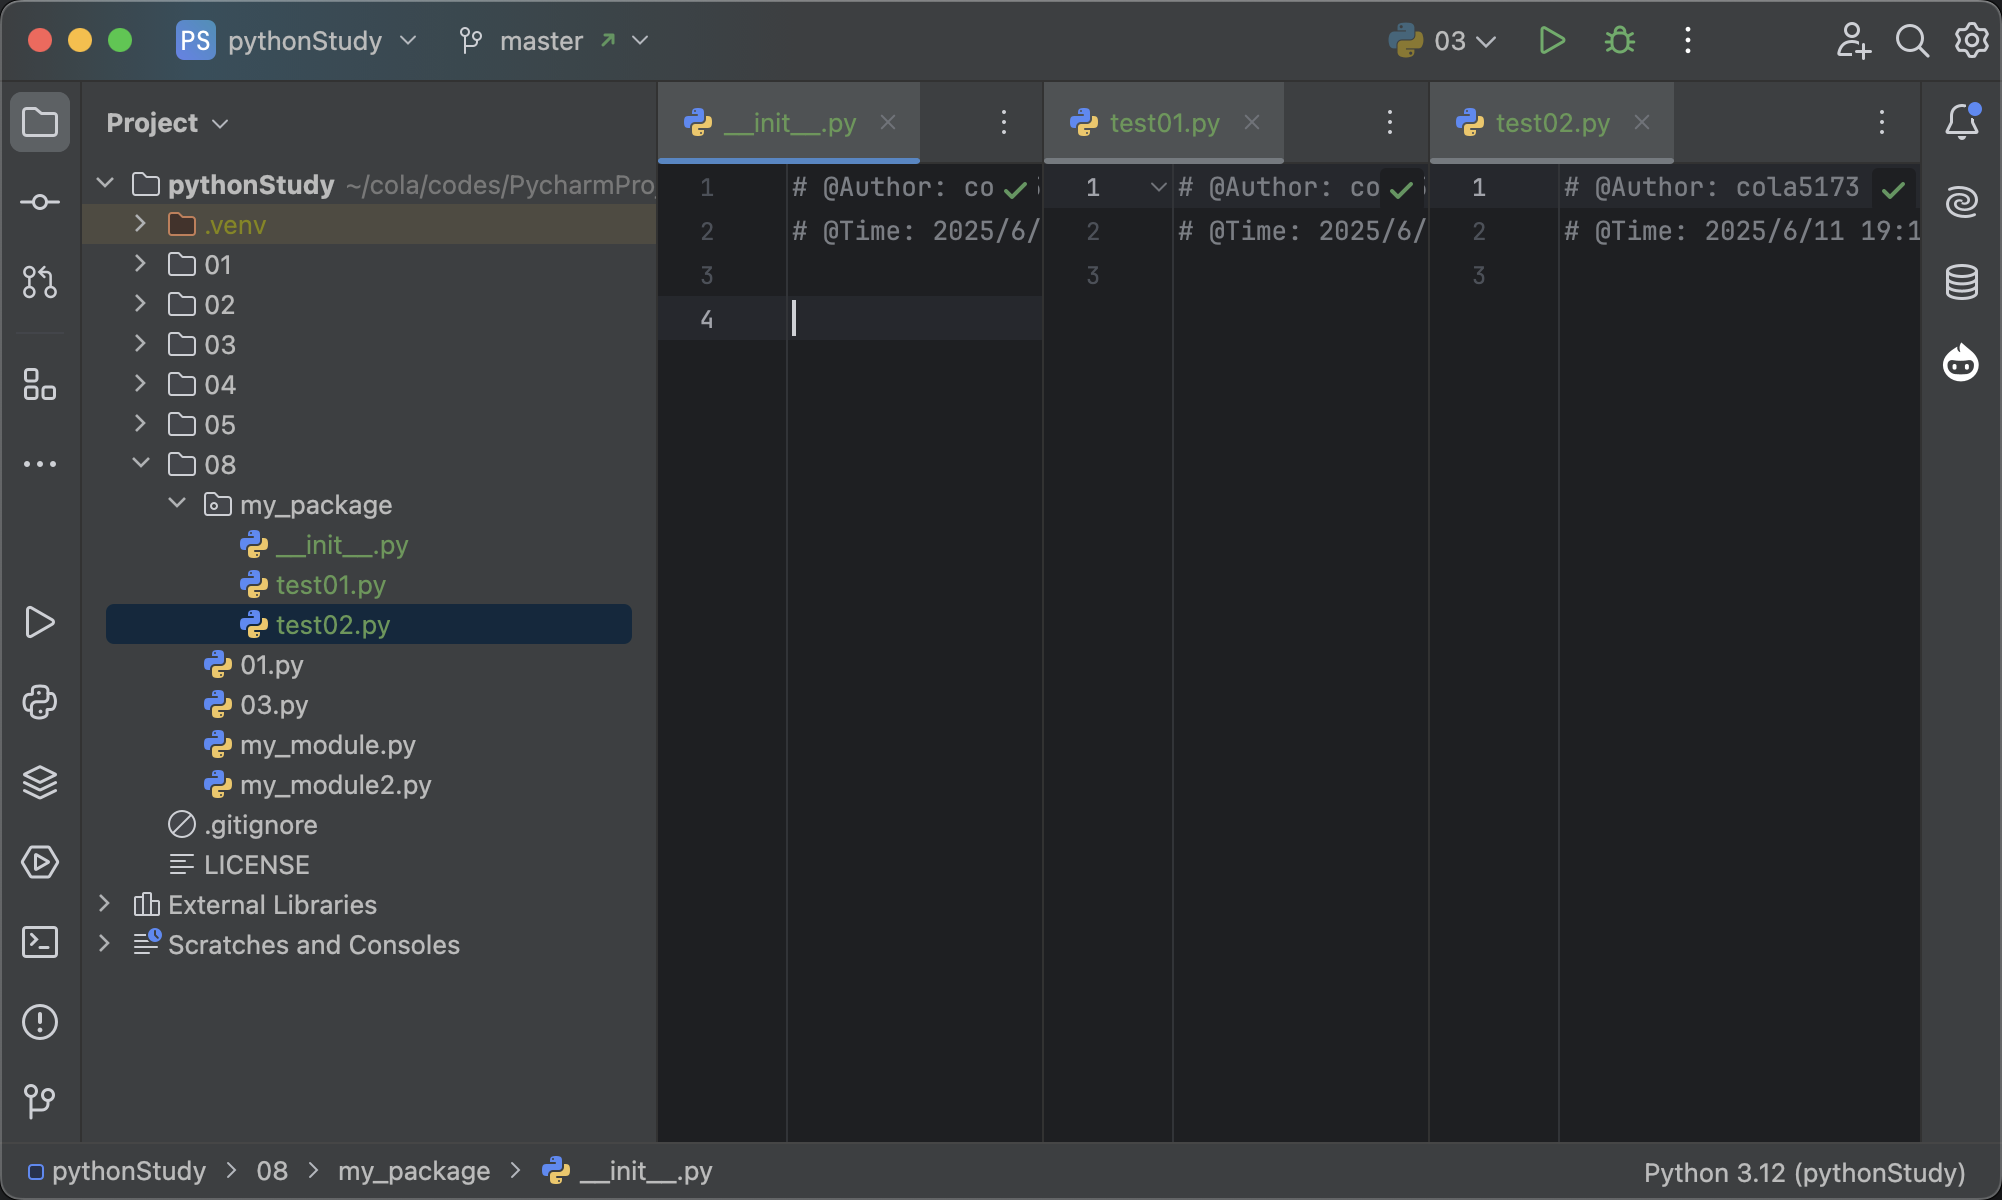Viewport: 2002px width, 1200px height.
Task: Click pythonStudy in the bottom breadcrumb
Action: tap(117, 1171)
